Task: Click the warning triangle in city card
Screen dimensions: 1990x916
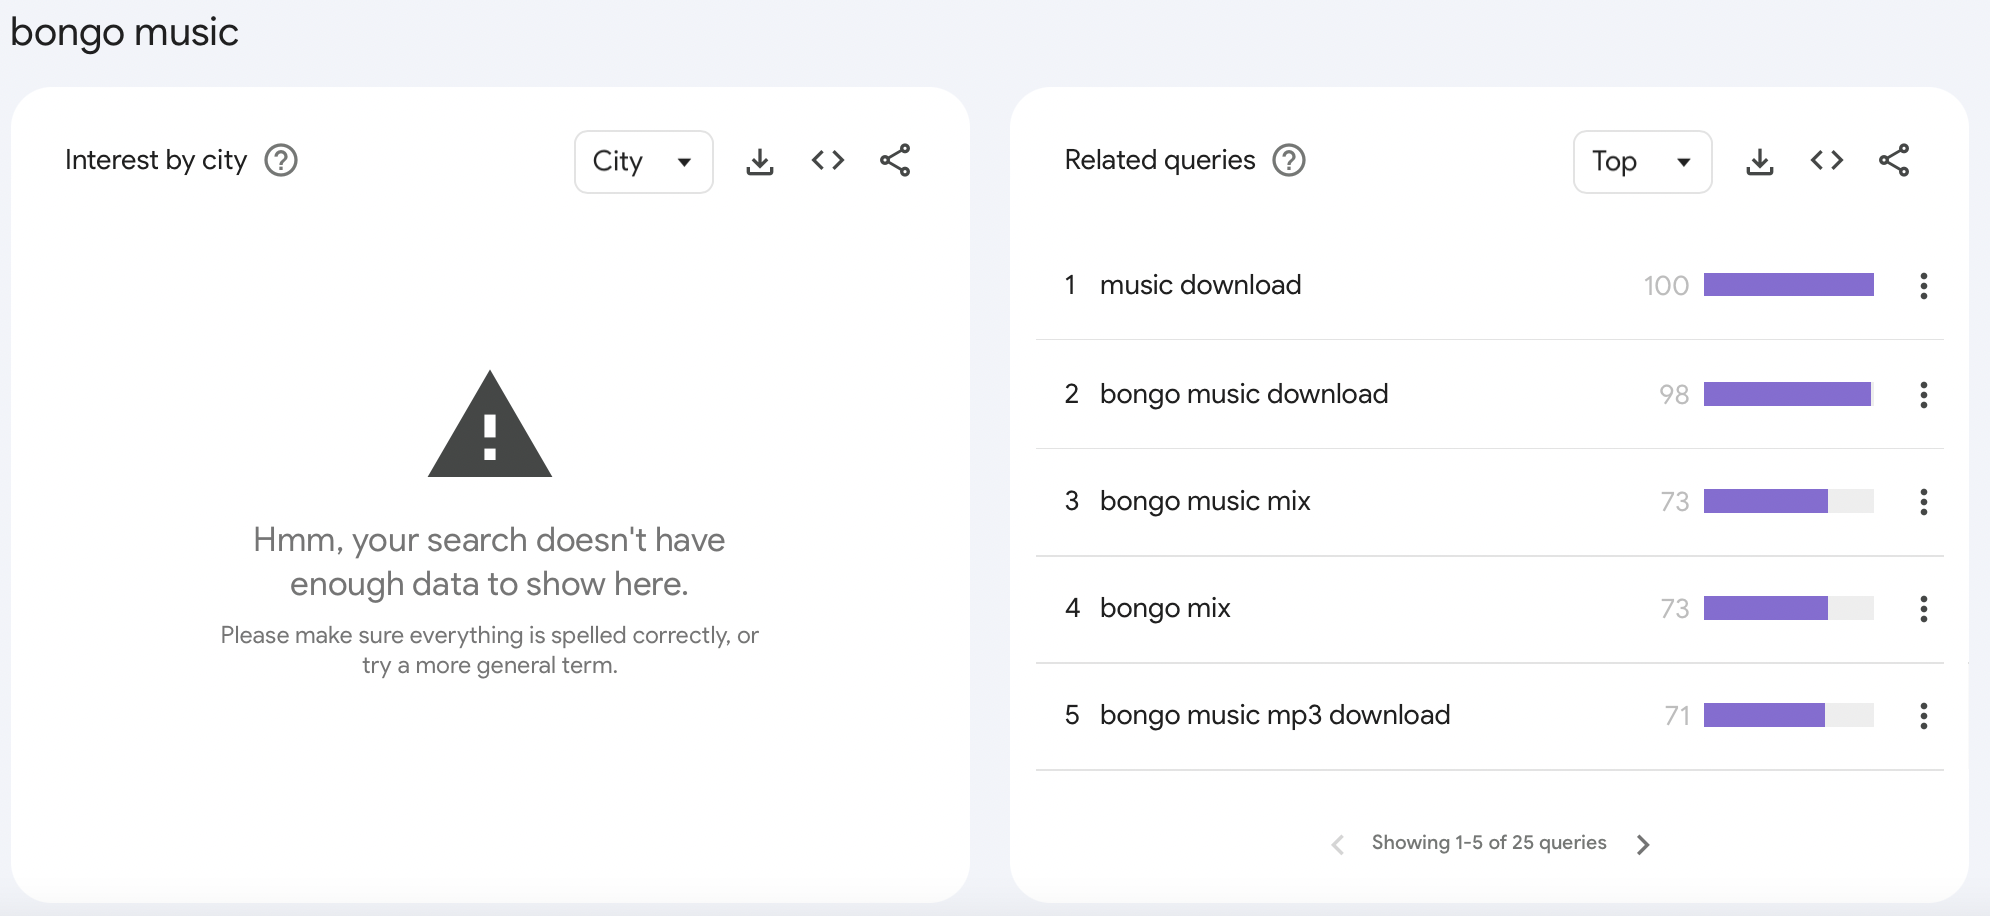Action: (x=490, y=428)
